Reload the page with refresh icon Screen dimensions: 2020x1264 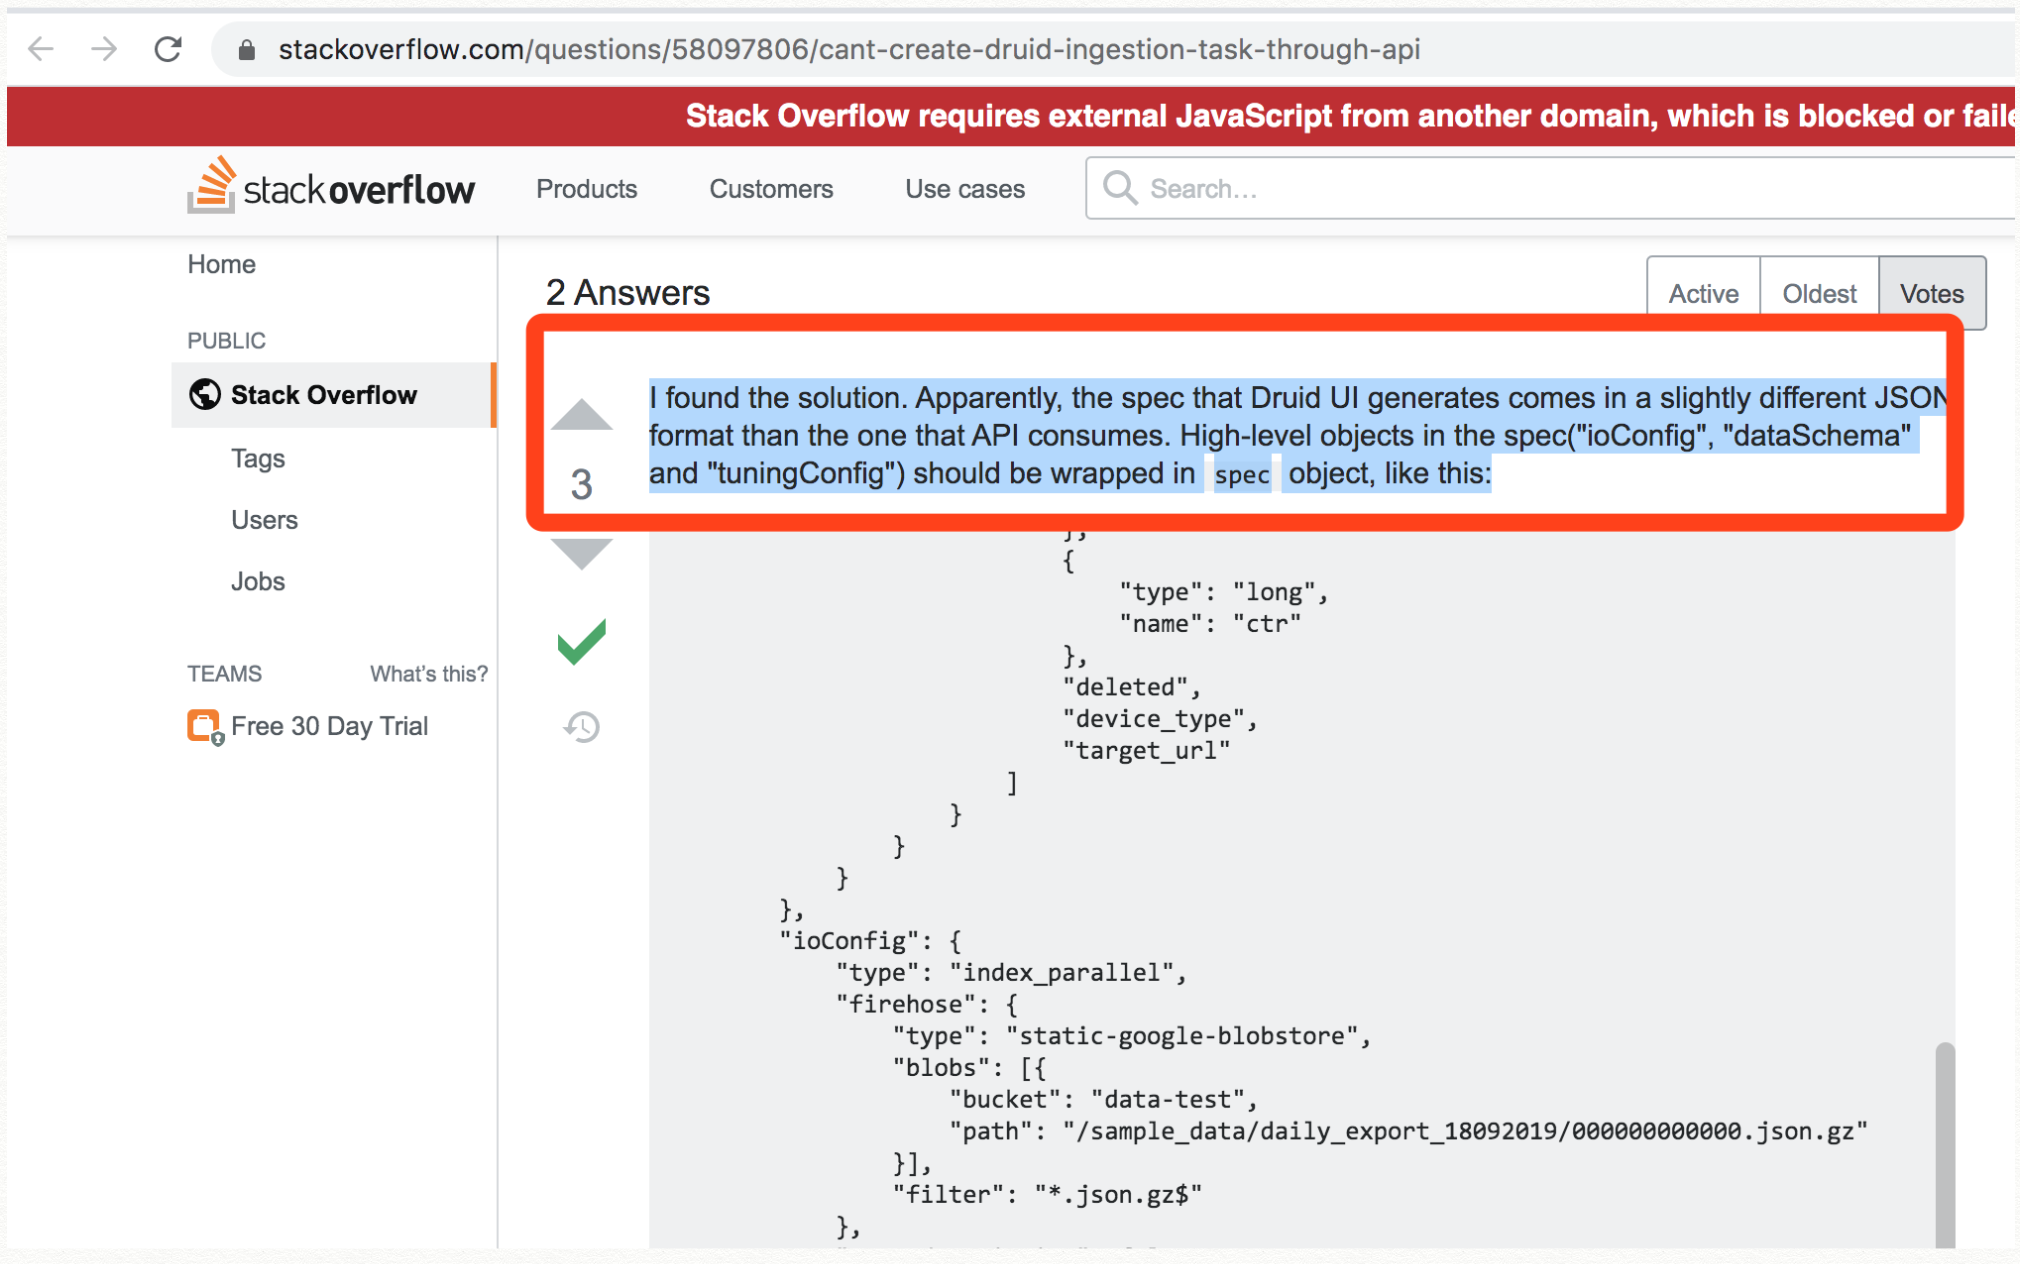coord(168,49)
